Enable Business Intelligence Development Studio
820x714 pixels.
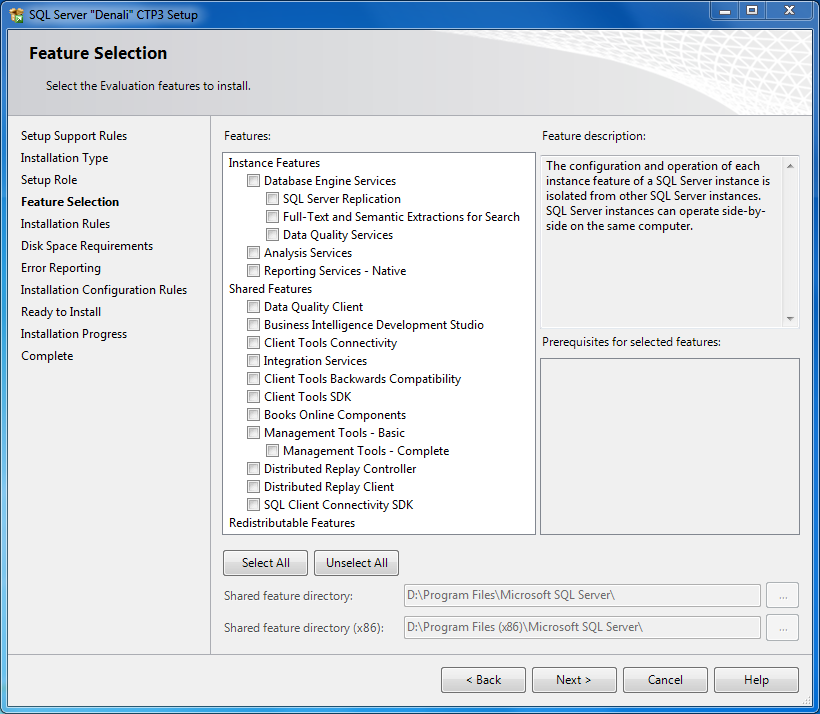pyautogui.click(x=254, y=325)
